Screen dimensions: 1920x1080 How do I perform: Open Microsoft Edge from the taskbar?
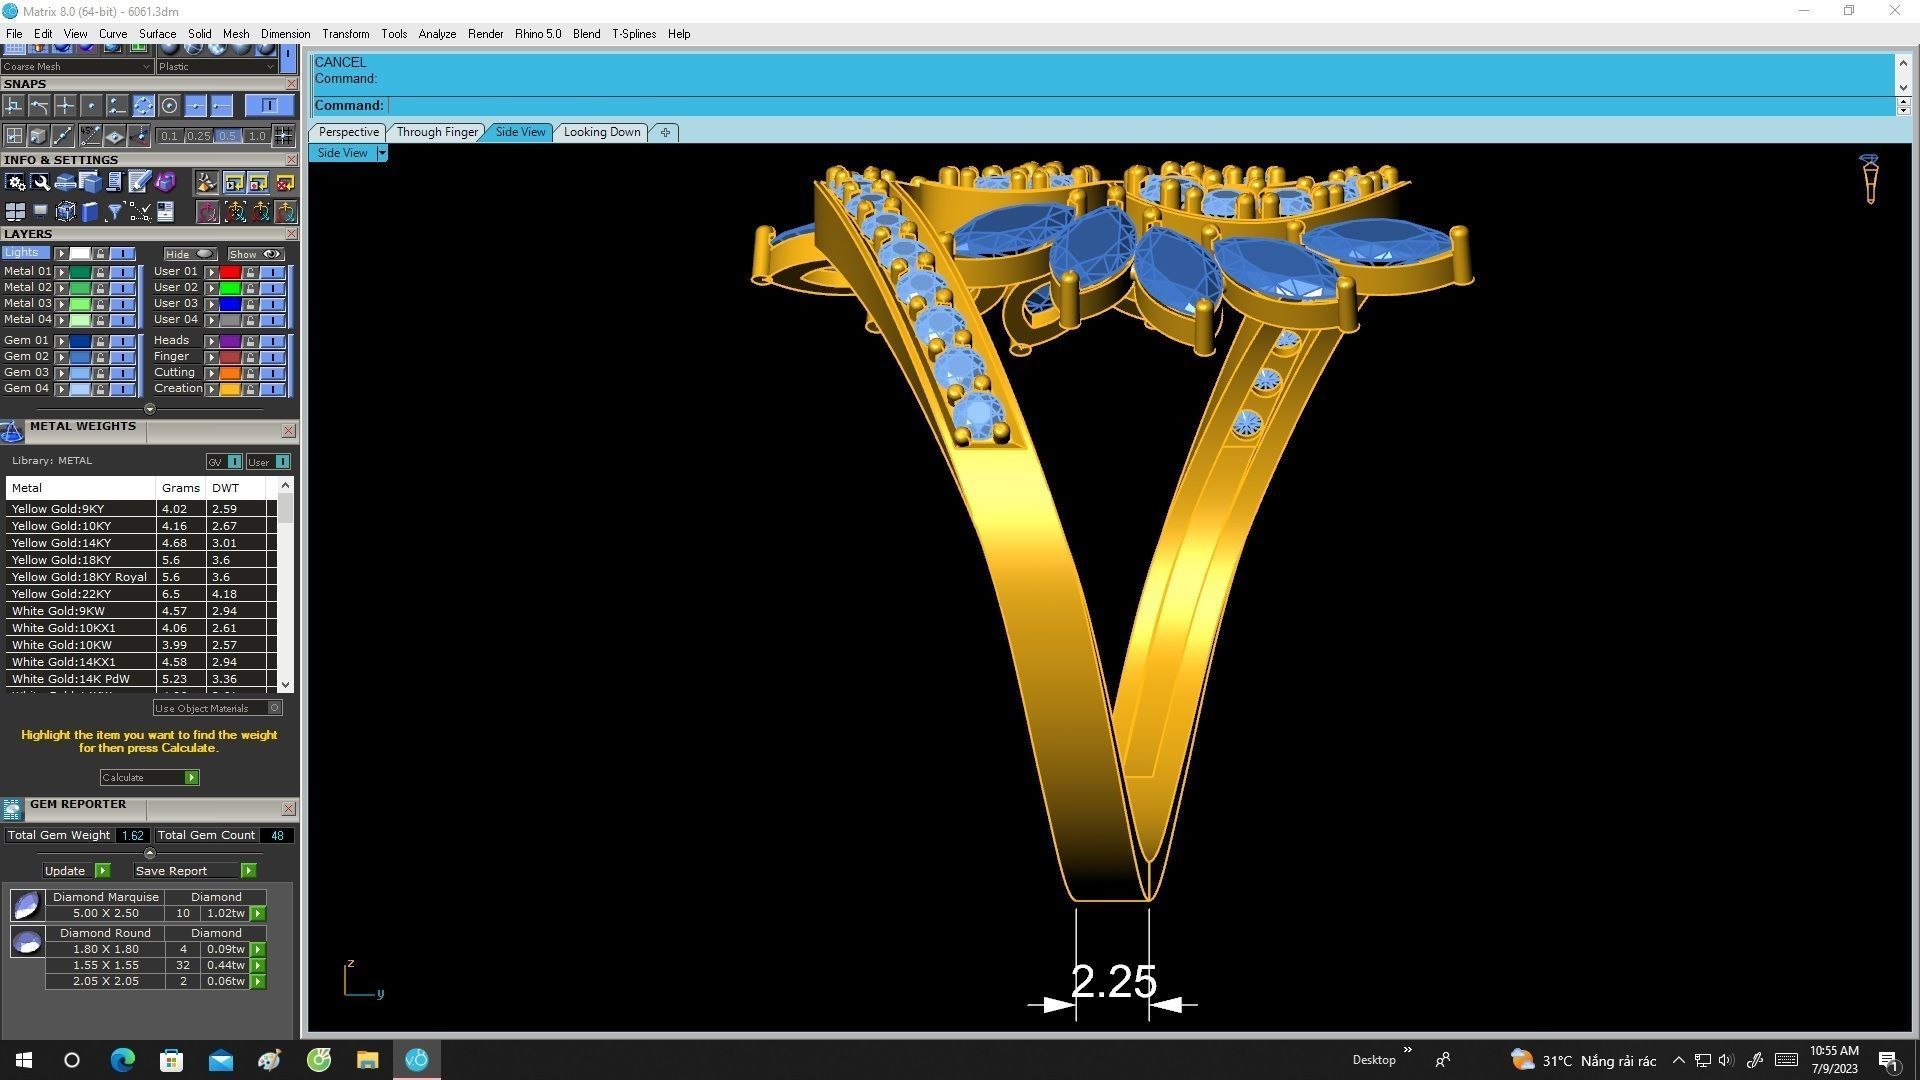tap(122, 1060)
